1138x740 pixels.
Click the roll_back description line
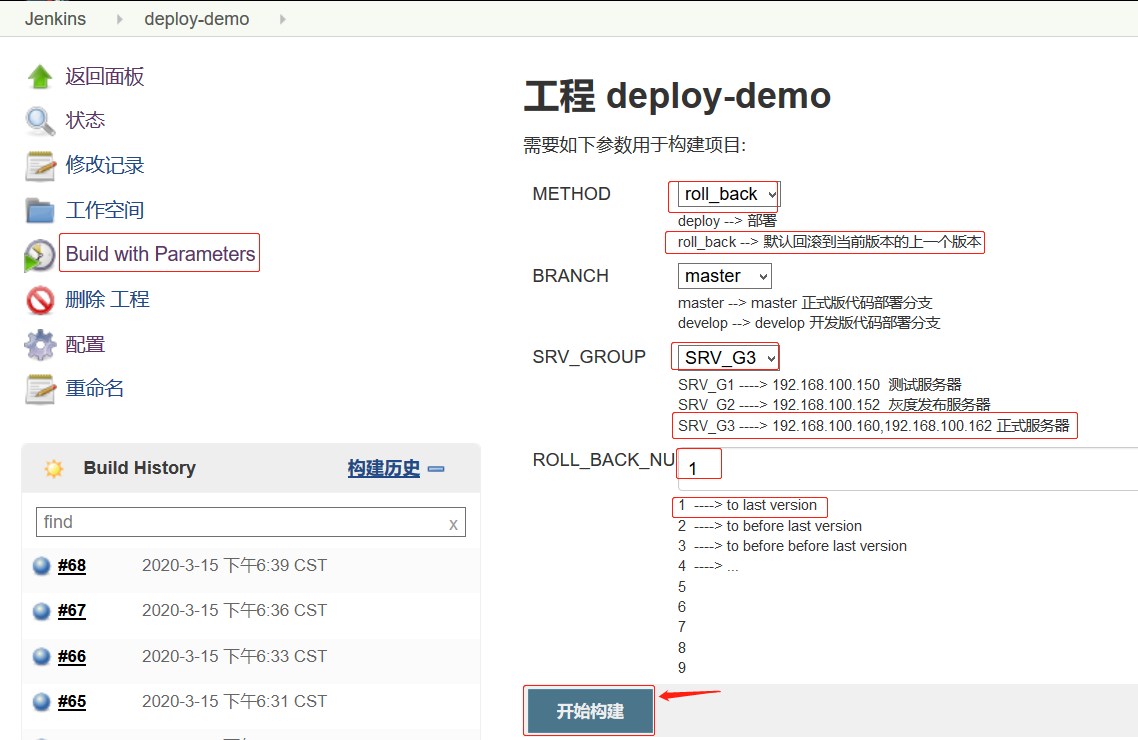(830, 242)
